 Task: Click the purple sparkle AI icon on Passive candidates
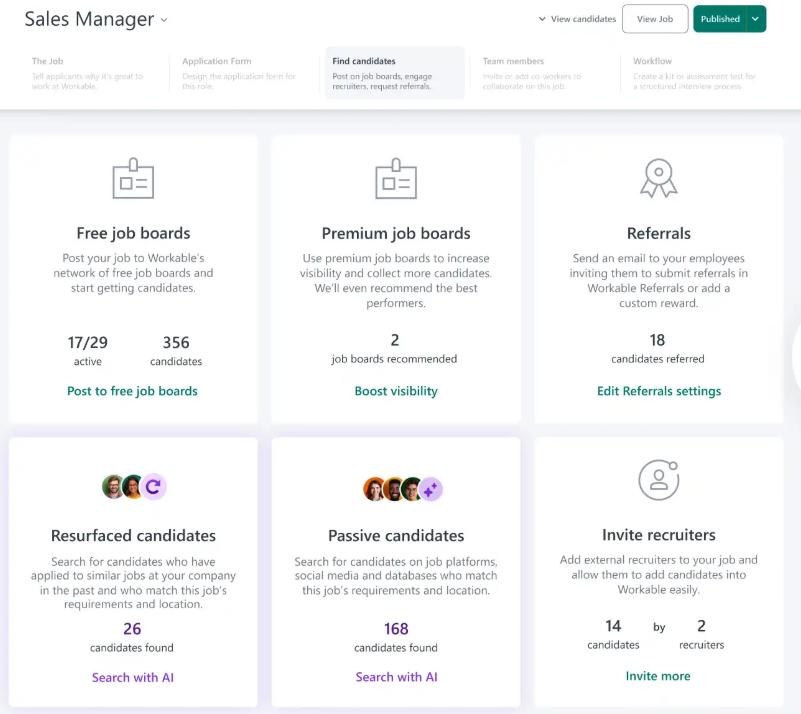point(431,489)
